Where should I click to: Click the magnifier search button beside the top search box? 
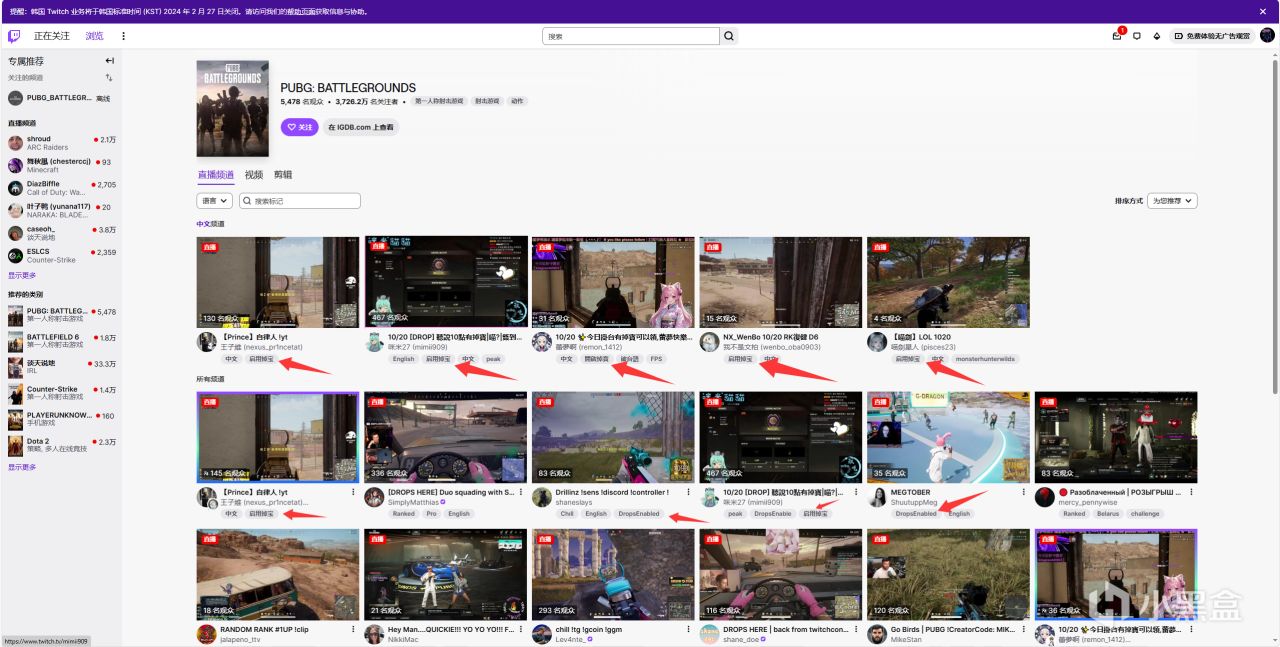click(729, 36)
